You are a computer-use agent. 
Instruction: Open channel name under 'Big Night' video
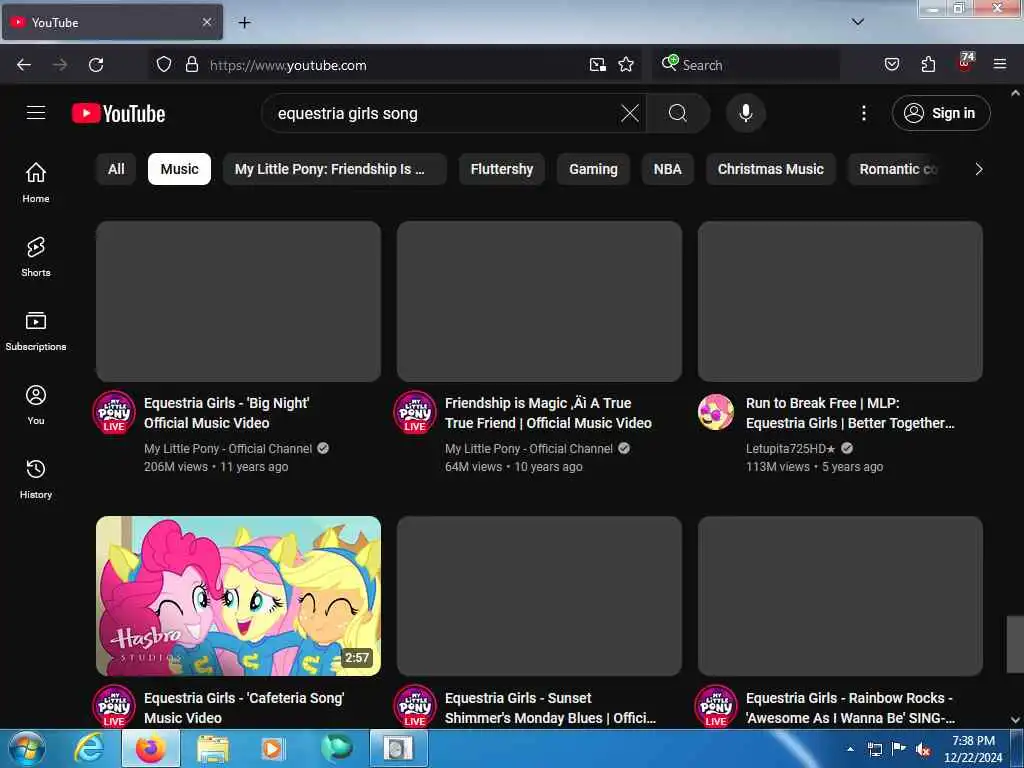point(228,449)
